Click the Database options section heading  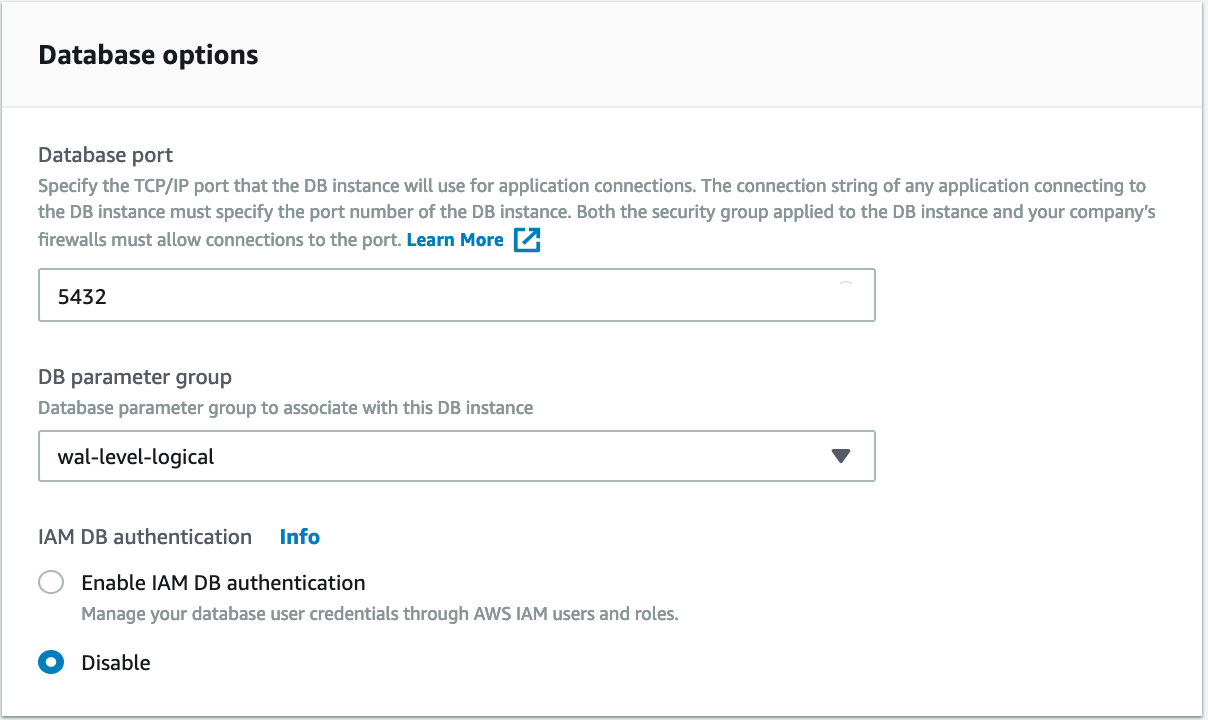click(148, 54)
